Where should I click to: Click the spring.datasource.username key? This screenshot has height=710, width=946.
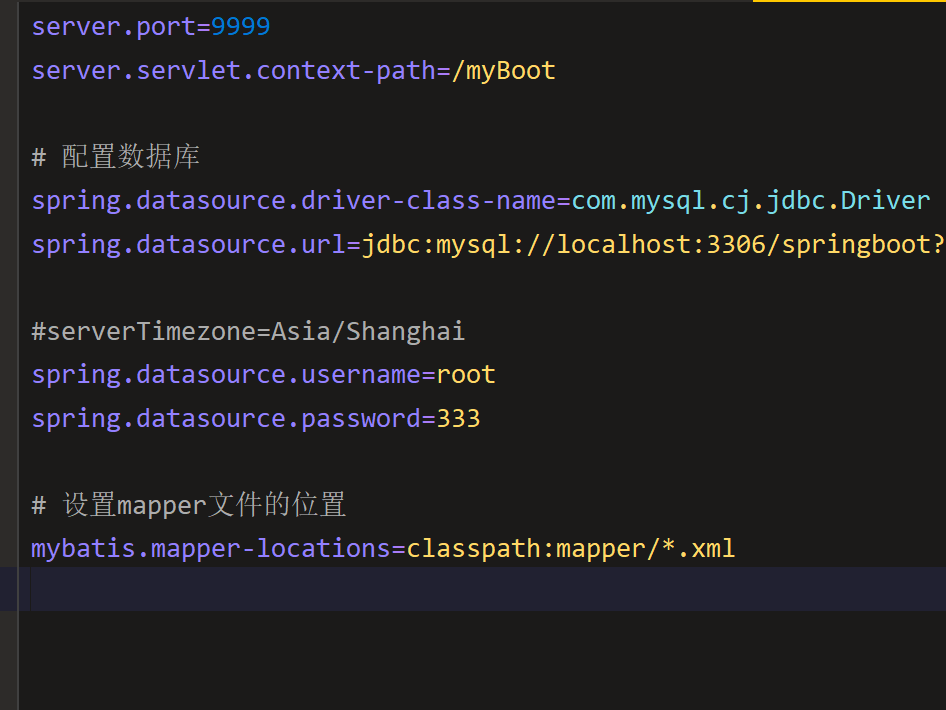click(x=225, y=375)
